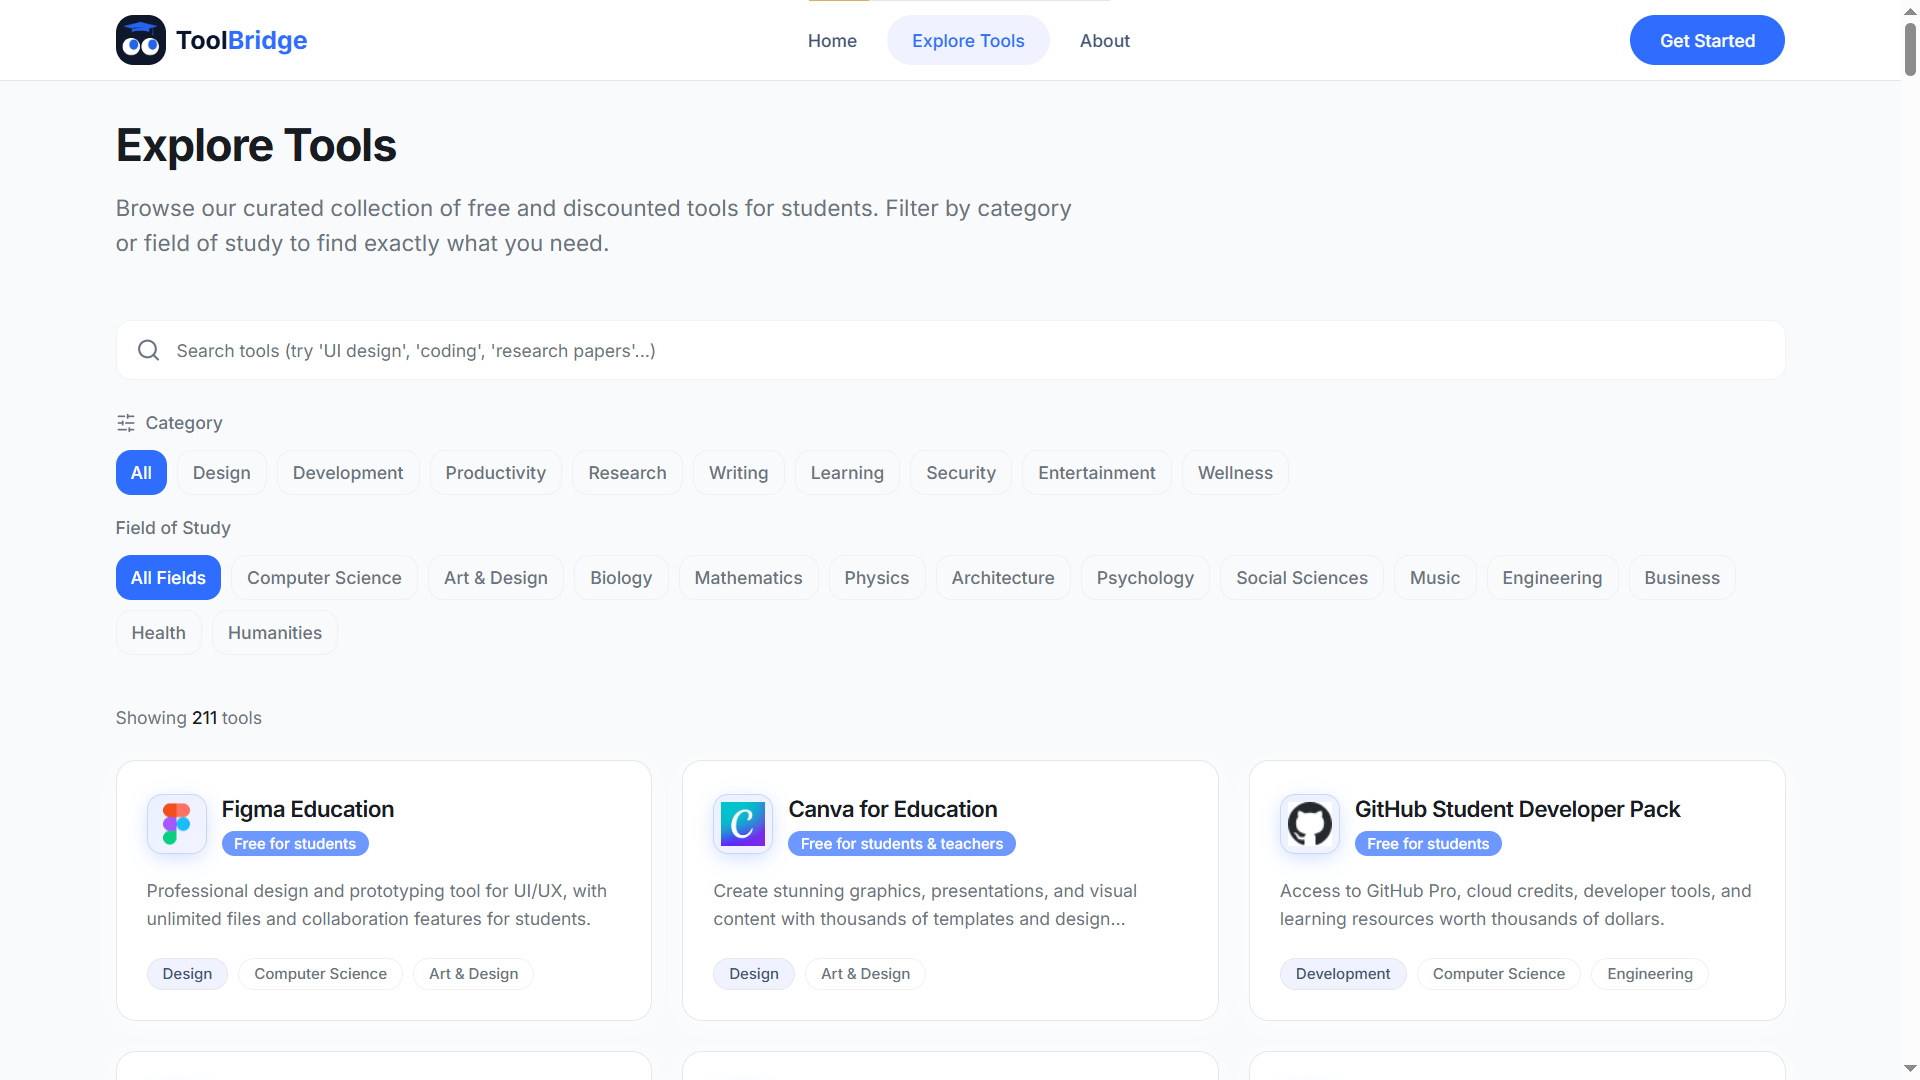Open the Figma Education logo icon

click(177, 824)
